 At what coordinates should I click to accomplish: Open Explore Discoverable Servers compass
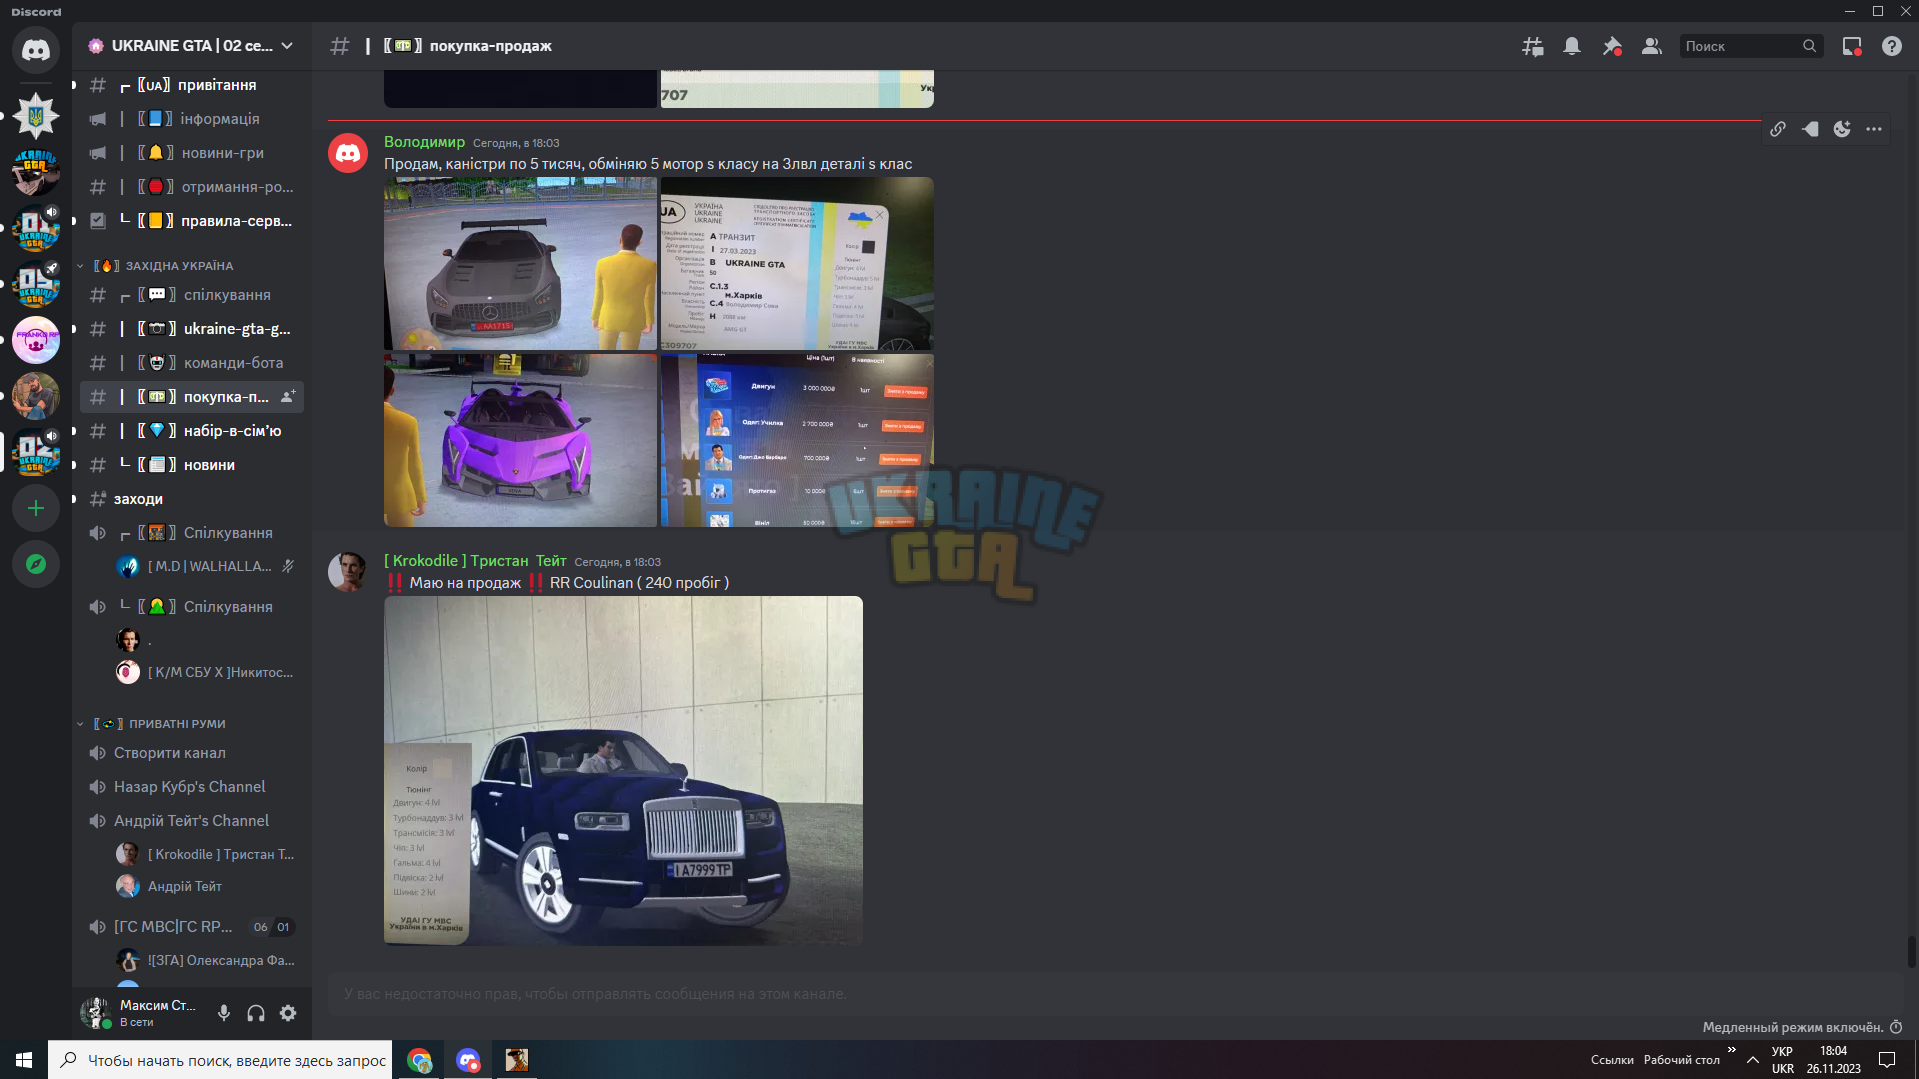pyautogui.click(x=36, y=564)
